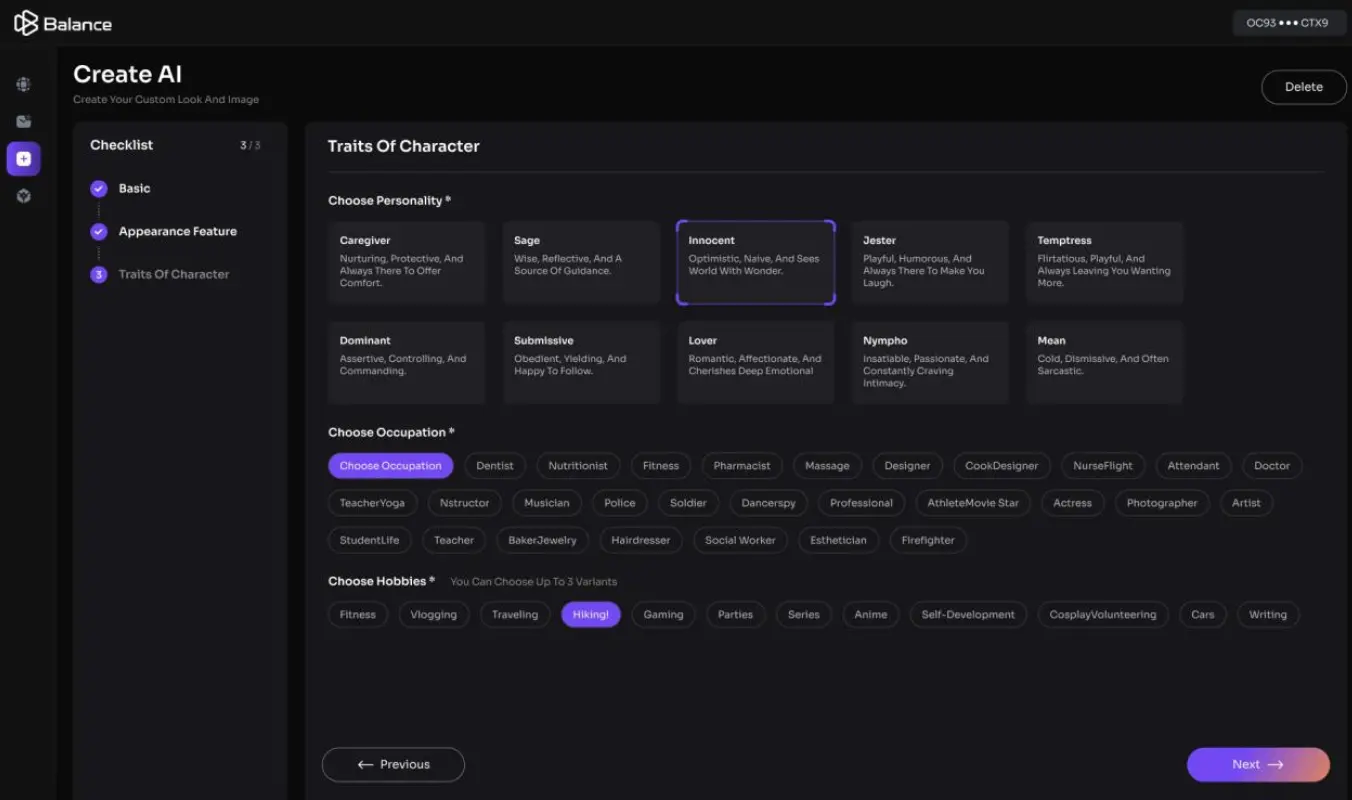Go back using the Previous button
Screen dimensions: 1352x800
click(393, 764)
